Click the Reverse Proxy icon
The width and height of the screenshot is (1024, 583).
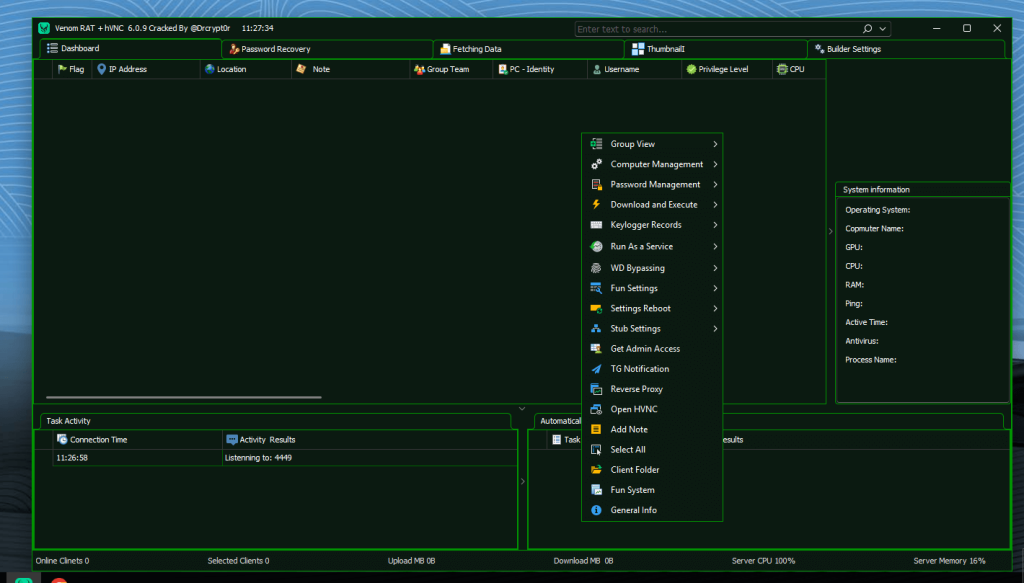click(x=598, y=389)
